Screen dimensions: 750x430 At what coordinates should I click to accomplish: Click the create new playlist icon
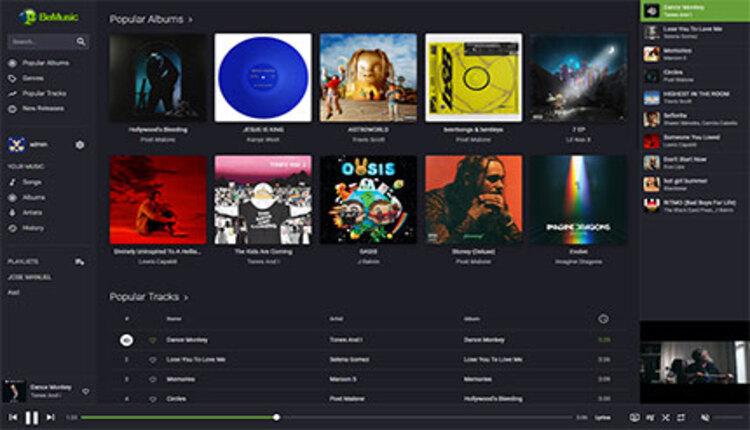[80, 261]
